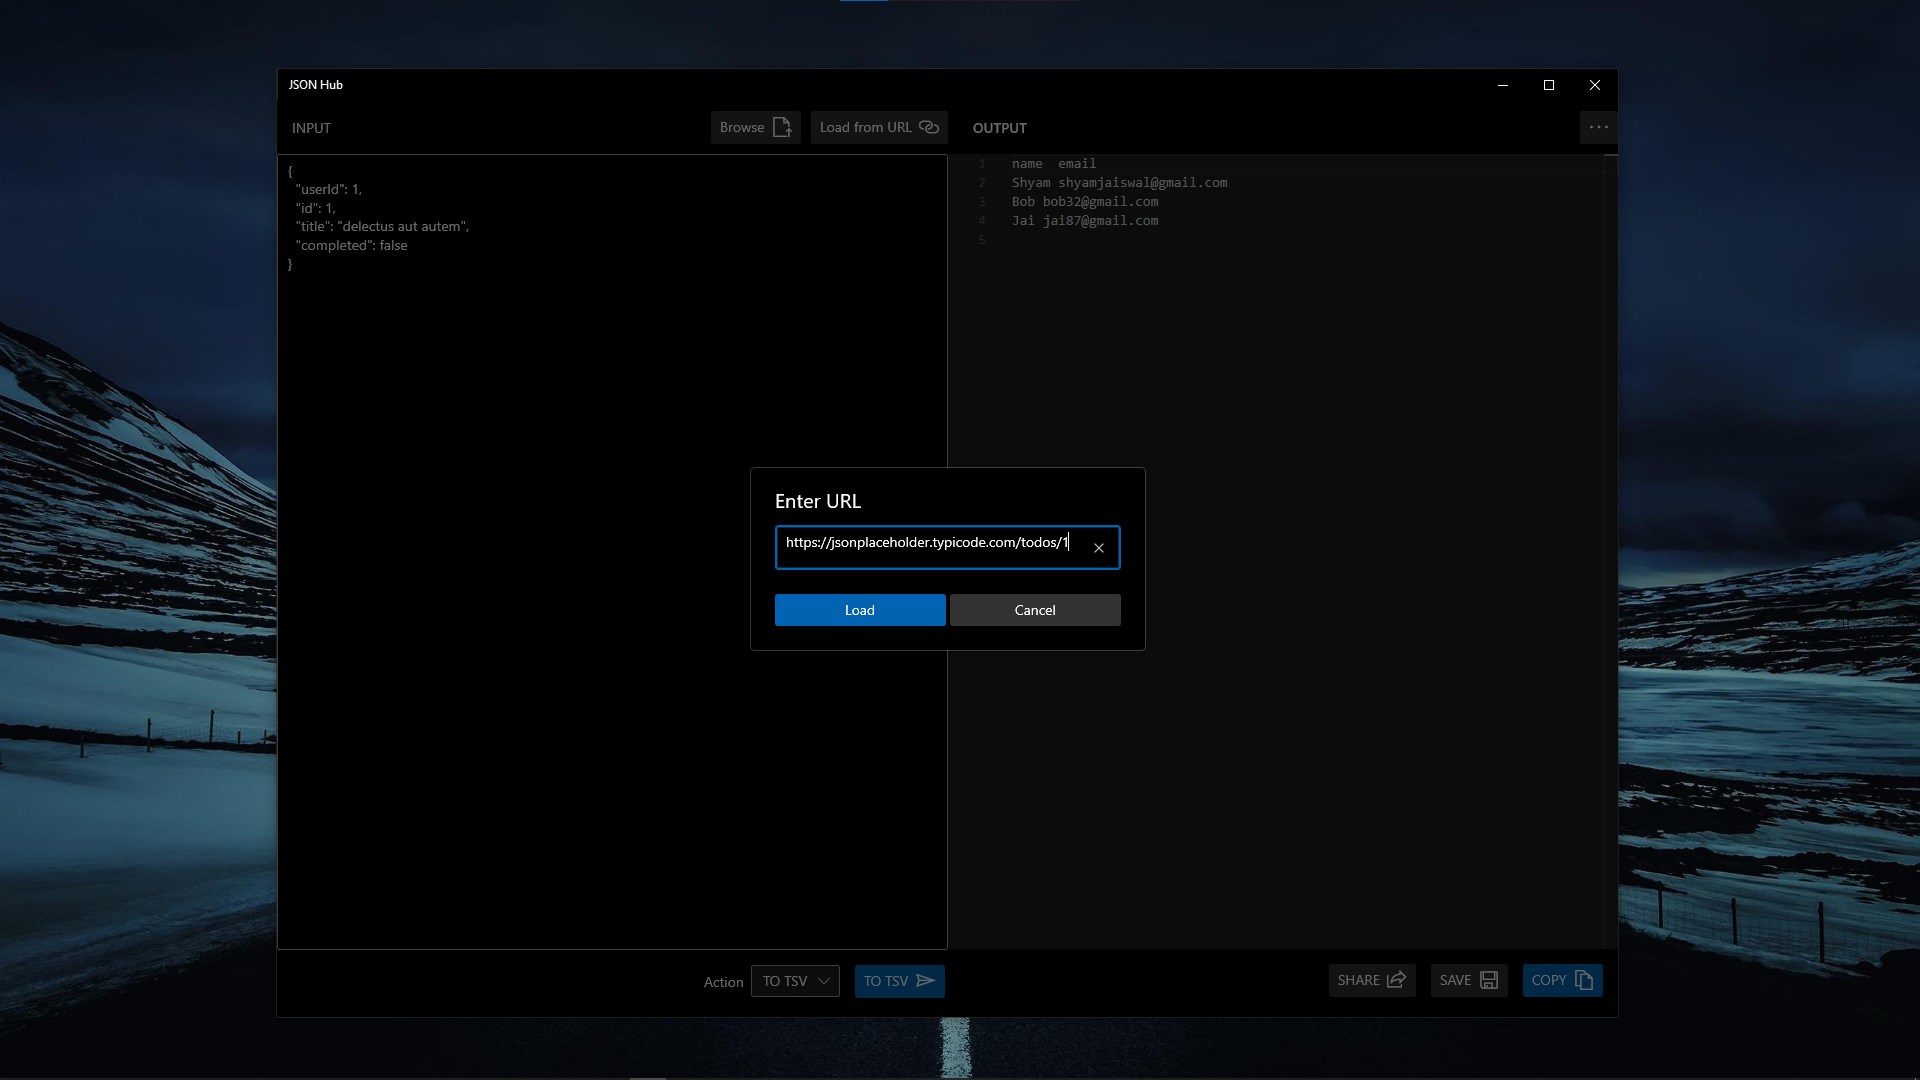Click the SHARE export icon
The height and width of the screenshot is (1080, 1920).
(x=1396, y=980)
